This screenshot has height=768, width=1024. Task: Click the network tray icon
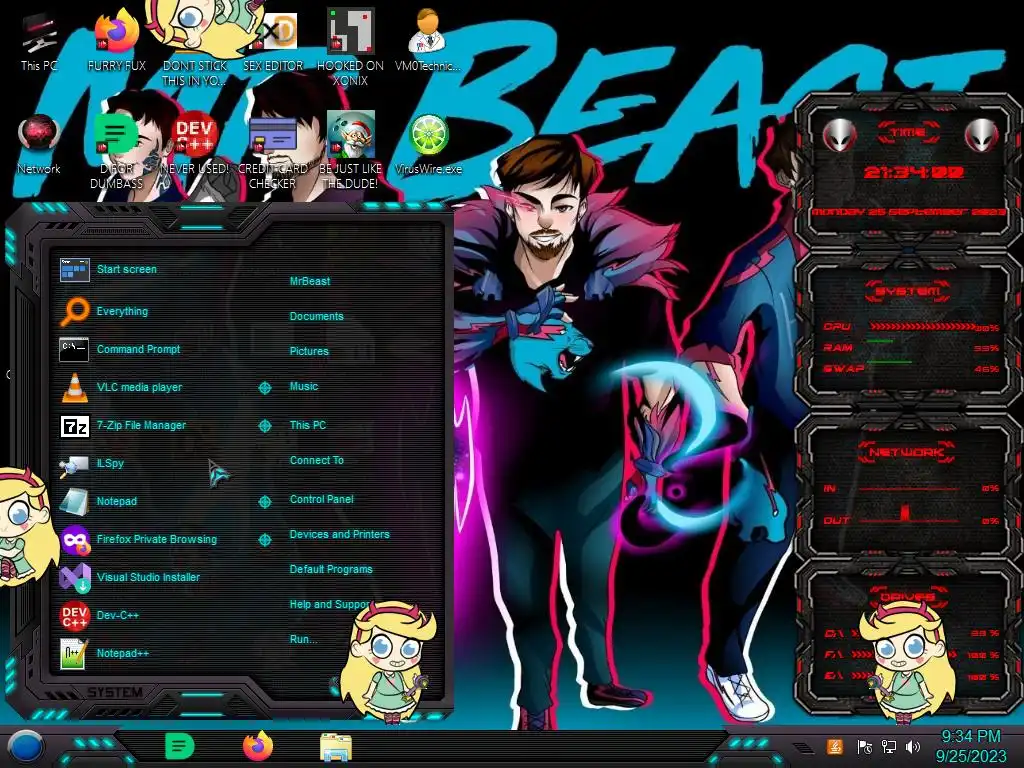pyautogui.click(x=889, y=747)
